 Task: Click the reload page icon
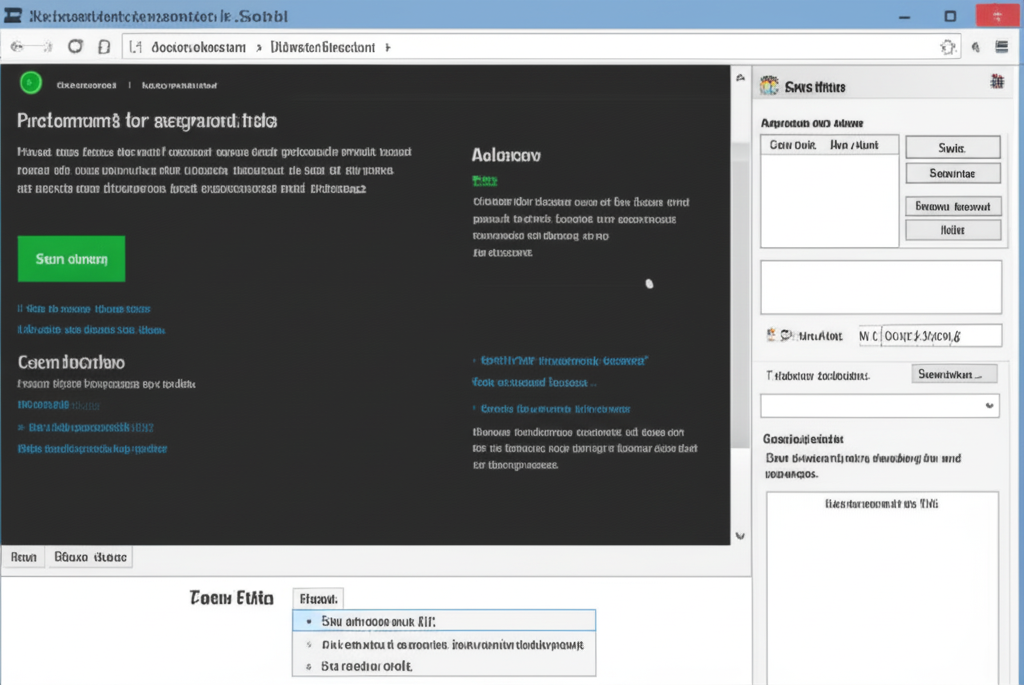75,46
